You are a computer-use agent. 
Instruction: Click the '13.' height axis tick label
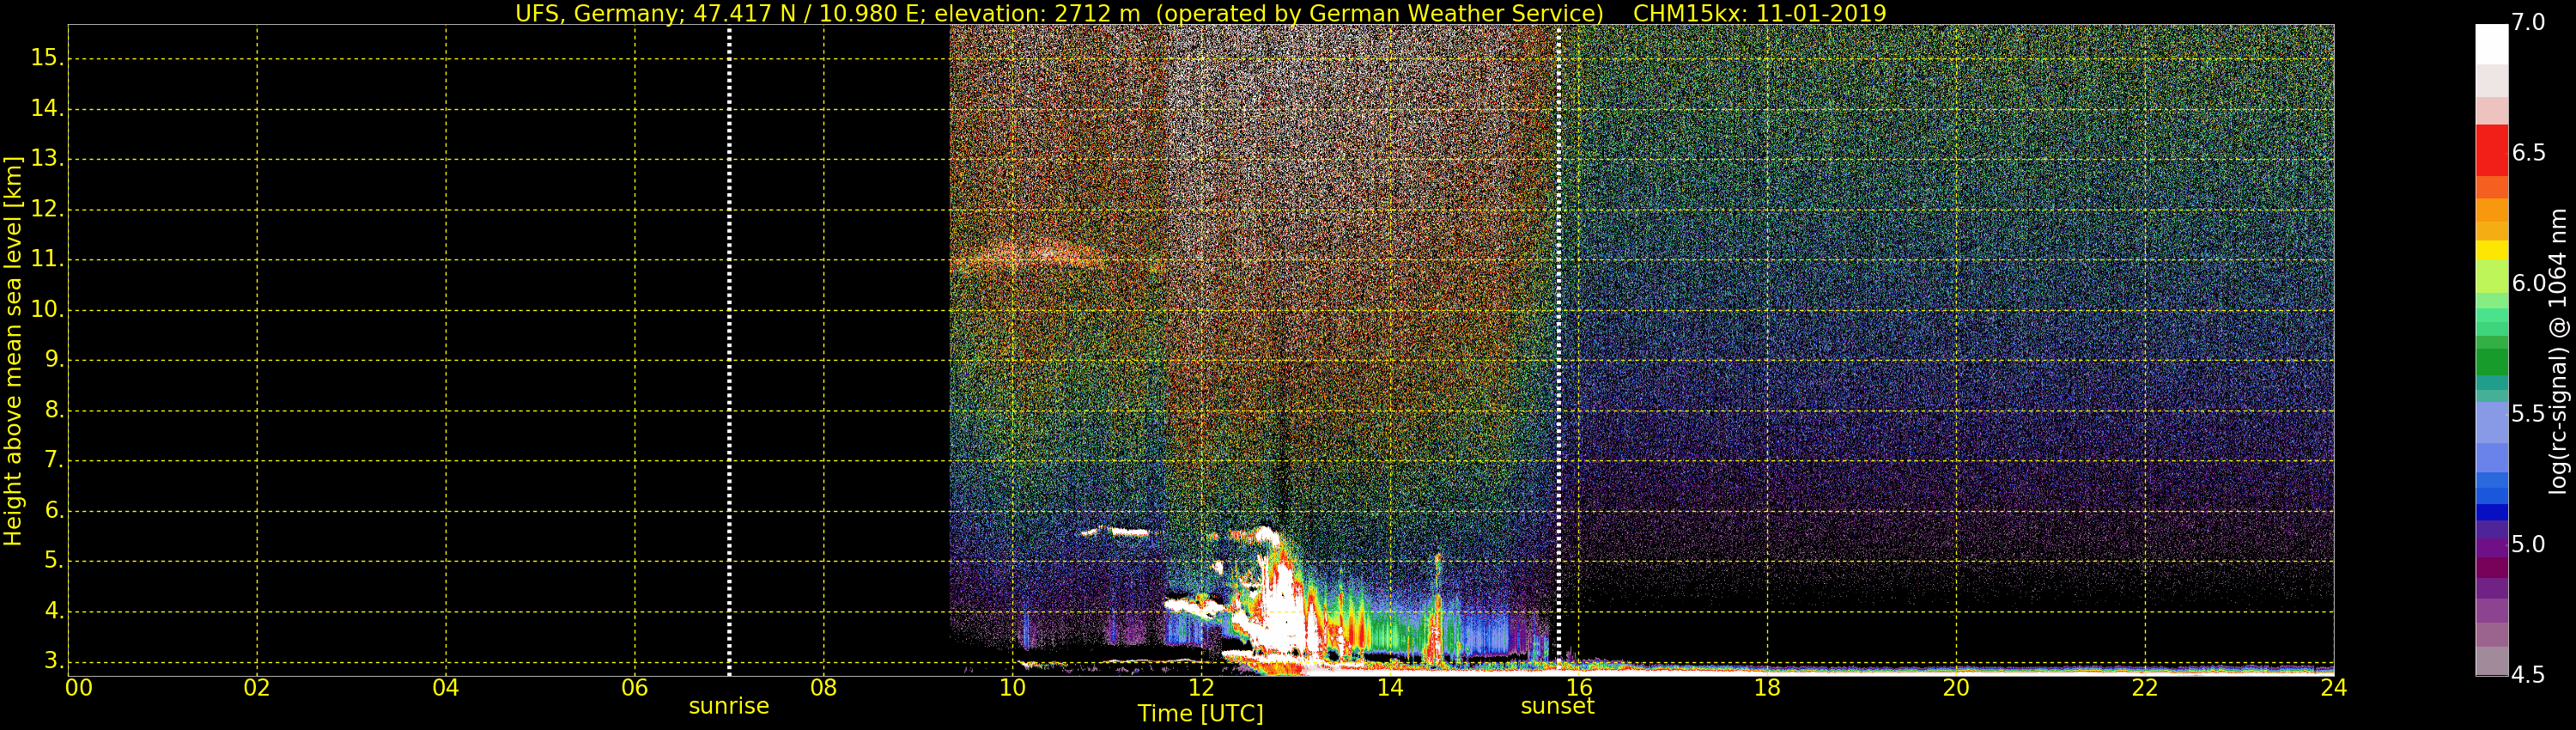click(x=47, y=159)
